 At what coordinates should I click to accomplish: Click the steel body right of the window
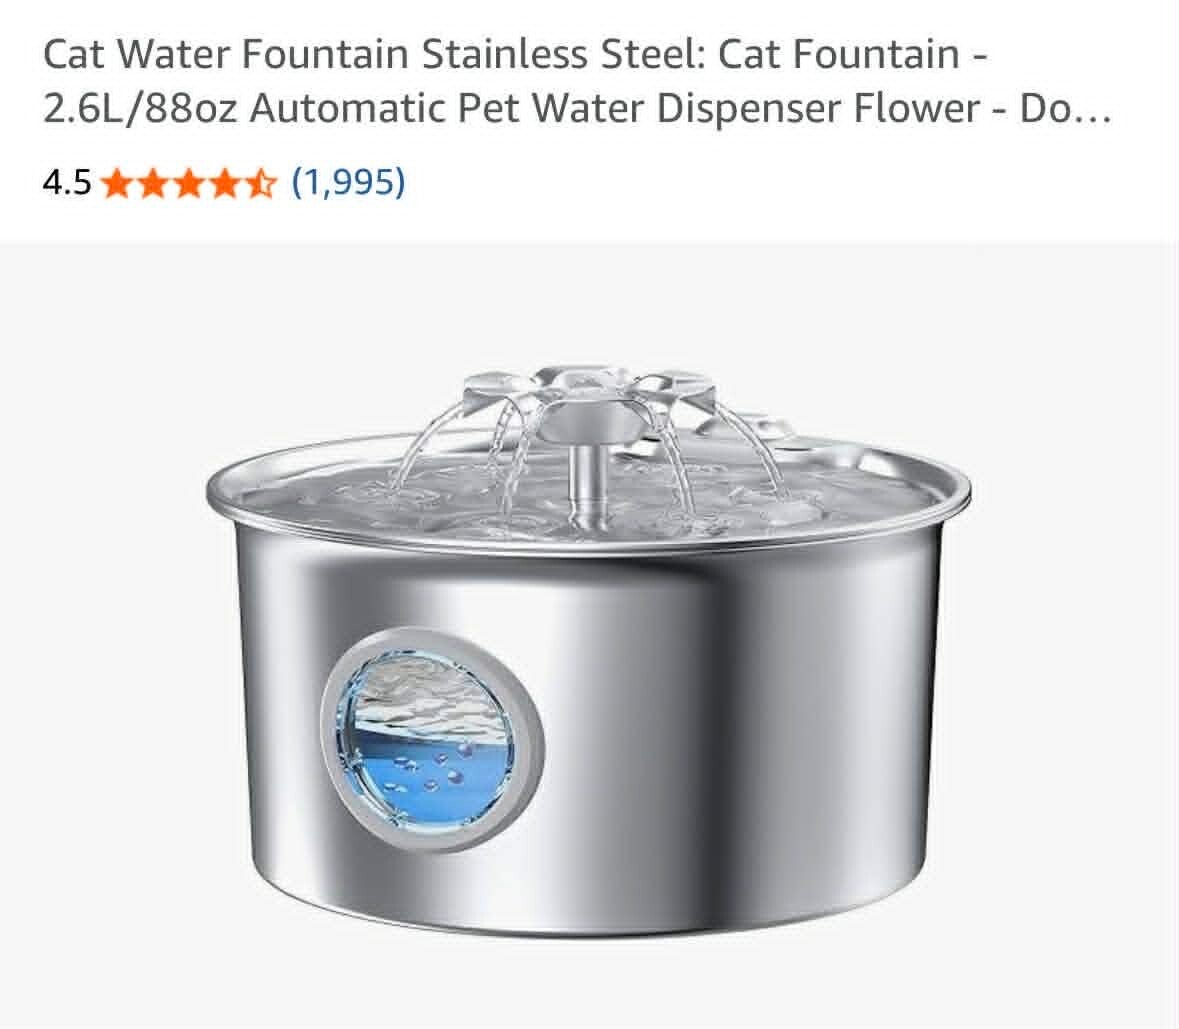coord(737,737)
